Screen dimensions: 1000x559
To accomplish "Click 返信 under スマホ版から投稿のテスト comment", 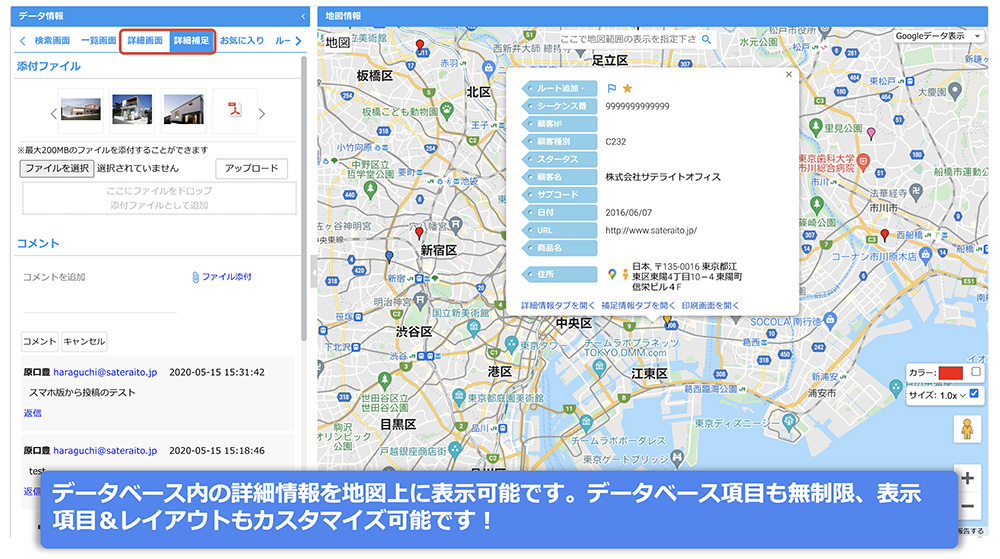I will [33, 413].
